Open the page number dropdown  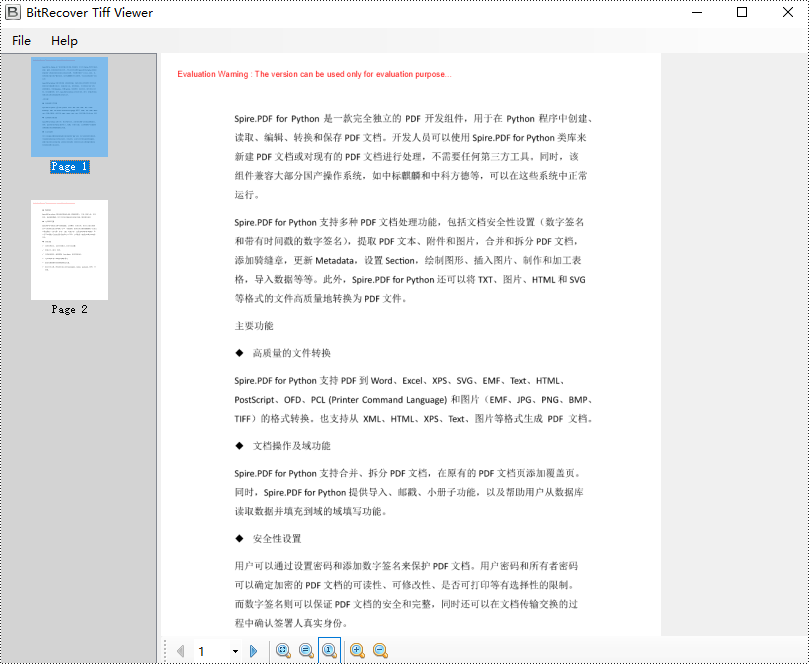click(235, 652)
